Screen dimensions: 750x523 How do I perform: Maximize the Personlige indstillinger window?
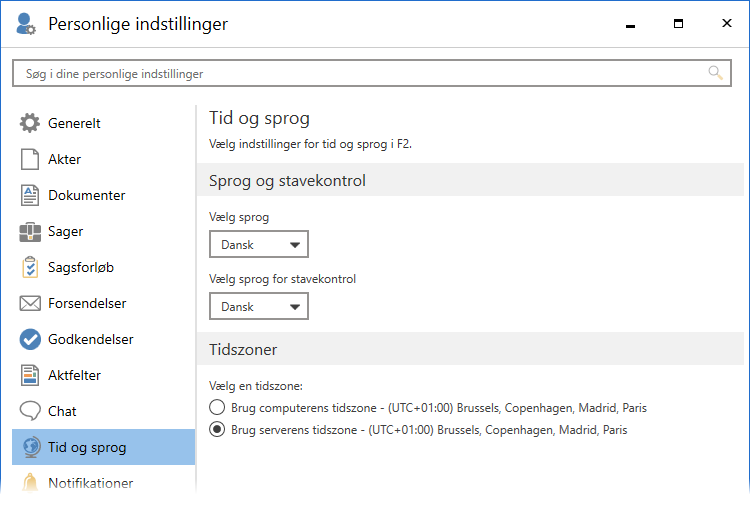(x=678, y=24)
